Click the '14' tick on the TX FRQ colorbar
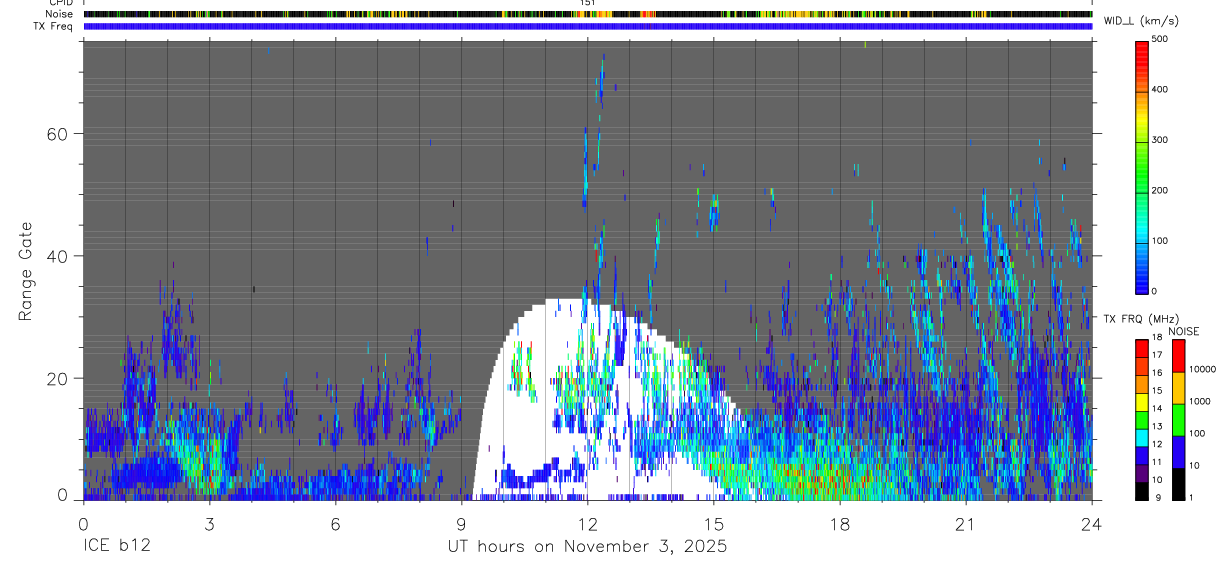 click(x=1159, y=409)
